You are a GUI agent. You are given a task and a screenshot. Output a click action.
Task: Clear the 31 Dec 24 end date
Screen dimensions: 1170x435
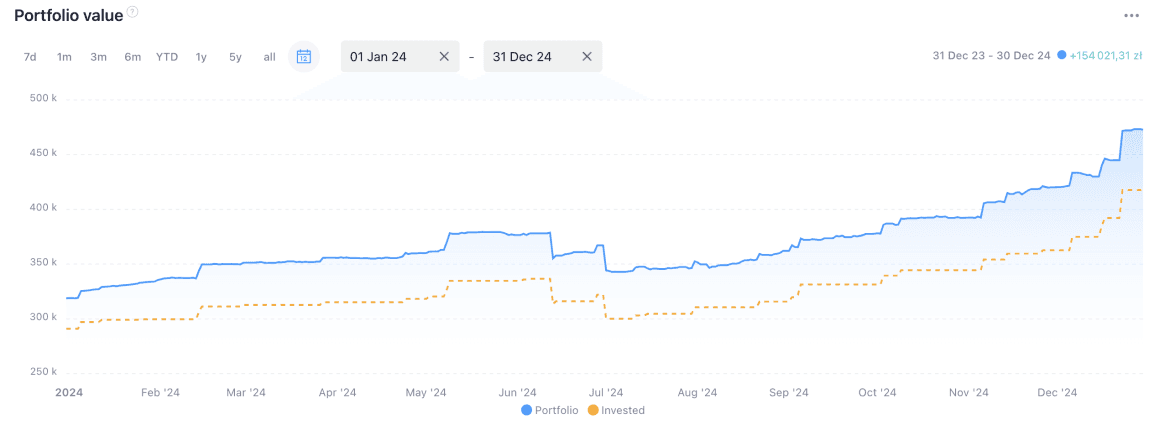tap(587, 57)
